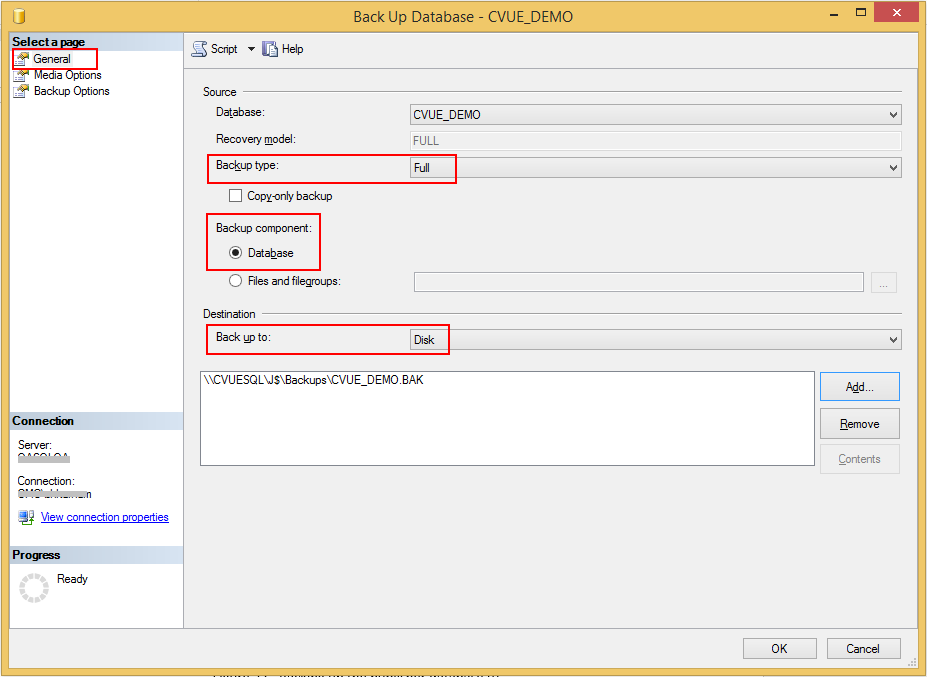Expand the Backup type dropdown
Image resolution: width=927 pixels, height=677 pixels.
(656, 168)
